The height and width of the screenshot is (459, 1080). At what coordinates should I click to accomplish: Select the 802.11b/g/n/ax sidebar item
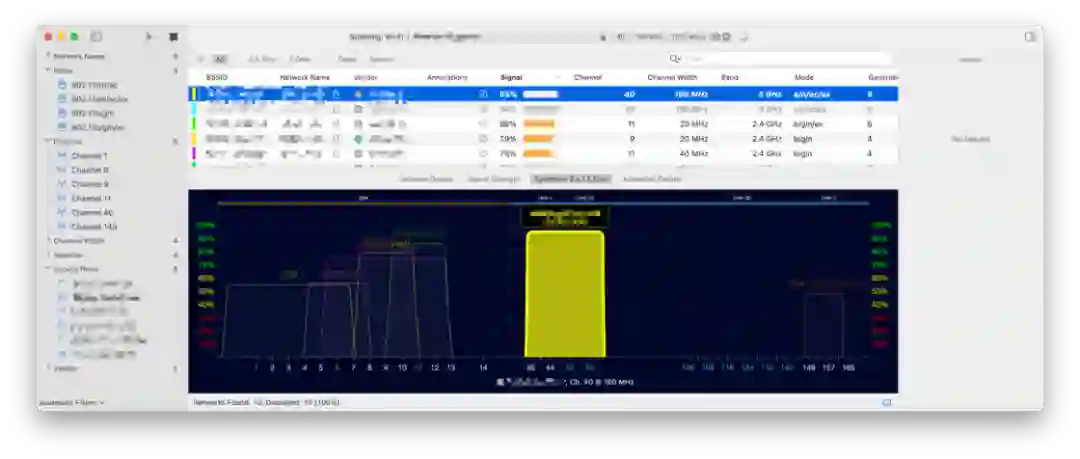pos(98,127)
